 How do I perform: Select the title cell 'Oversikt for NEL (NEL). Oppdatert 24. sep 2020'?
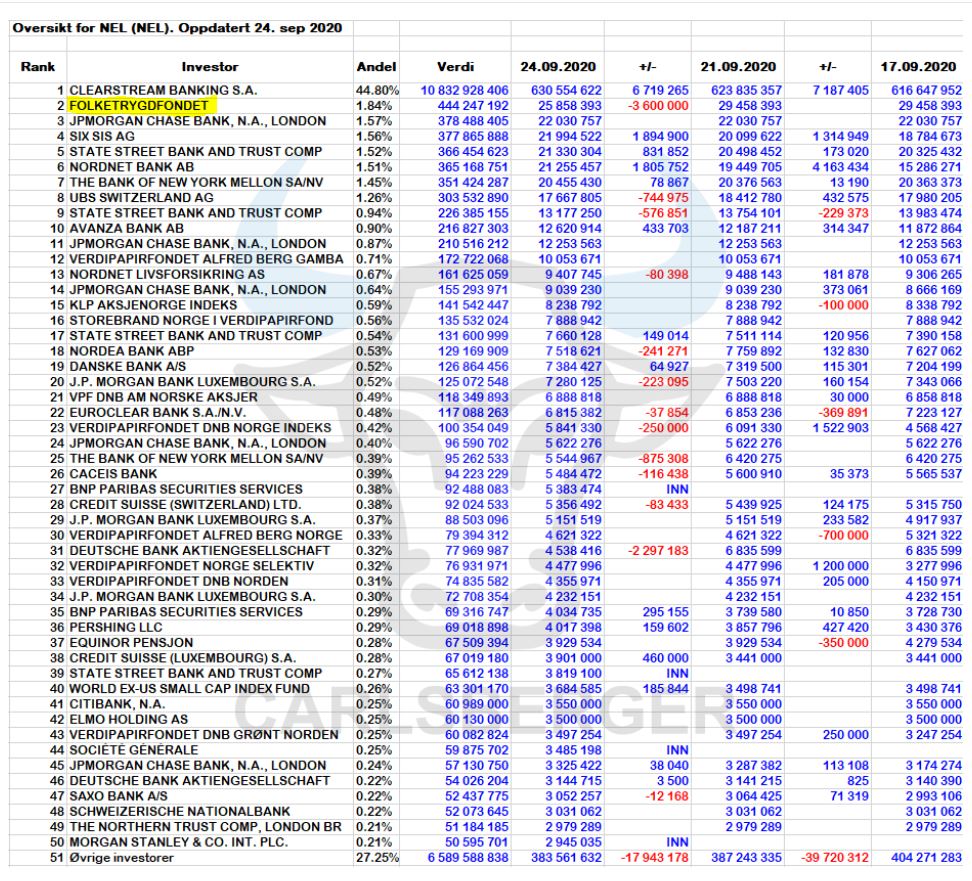pos(177,28)
